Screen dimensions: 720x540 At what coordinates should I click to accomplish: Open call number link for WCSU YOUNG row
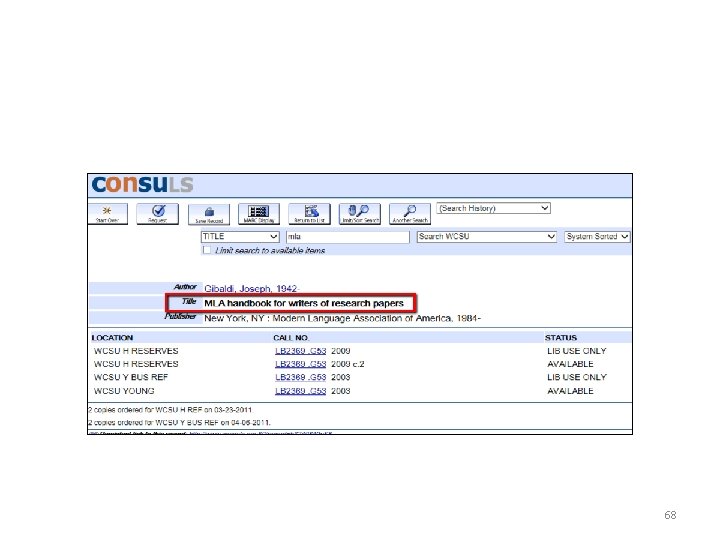[x=301, y=391]
